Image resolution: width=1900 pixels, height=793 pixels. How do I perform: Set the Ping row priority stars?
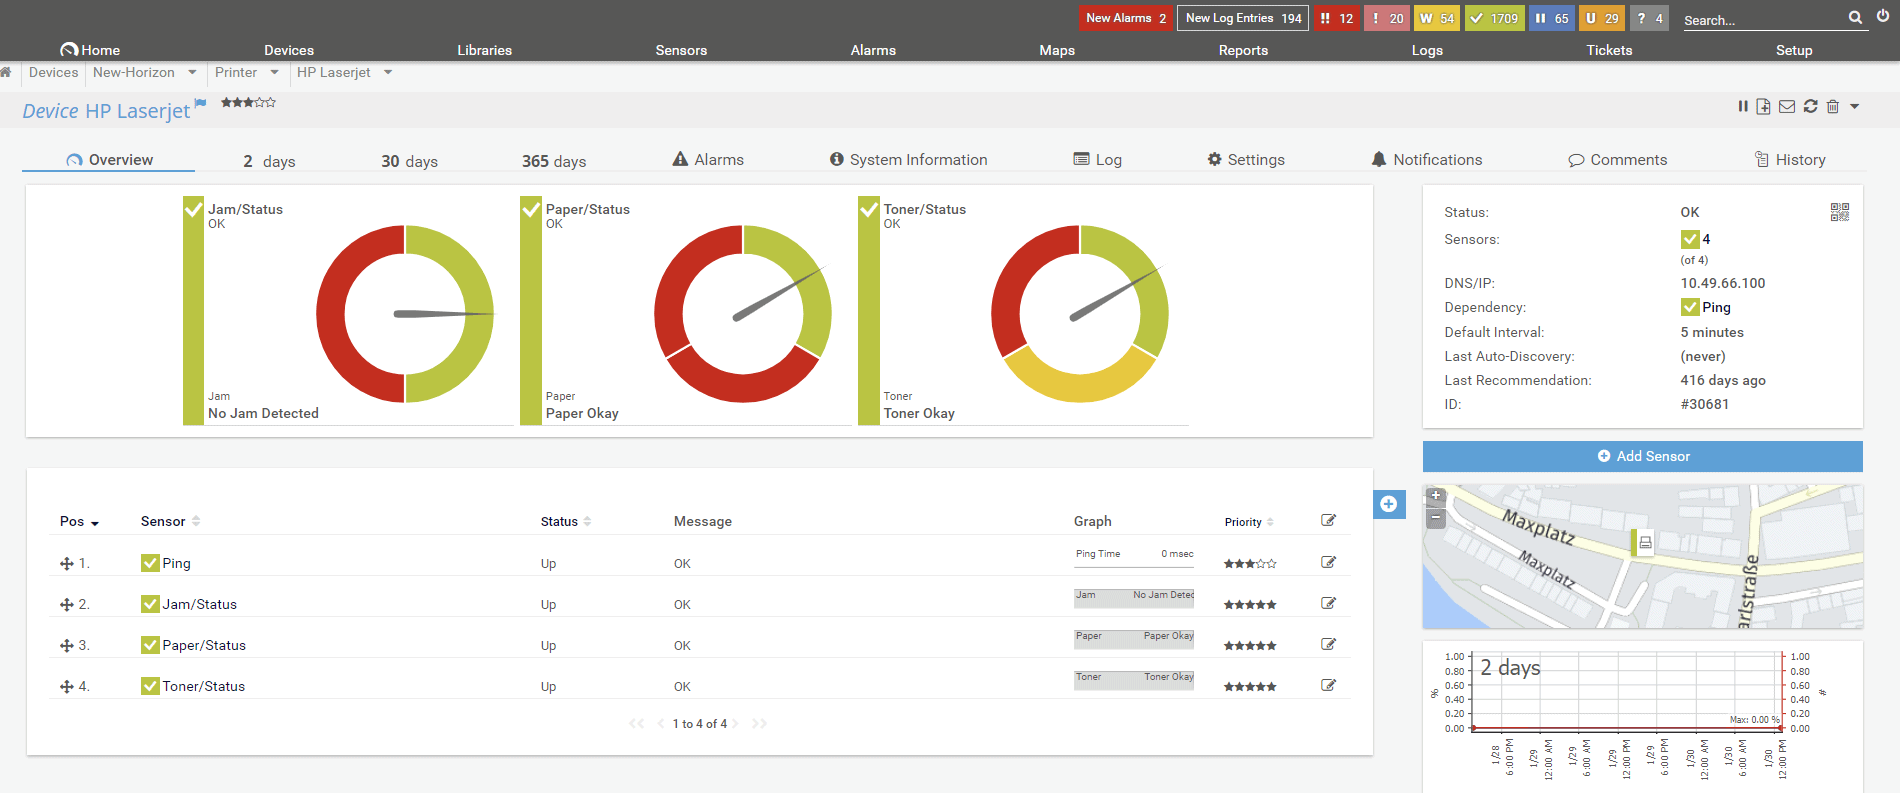coord(1250,564)
